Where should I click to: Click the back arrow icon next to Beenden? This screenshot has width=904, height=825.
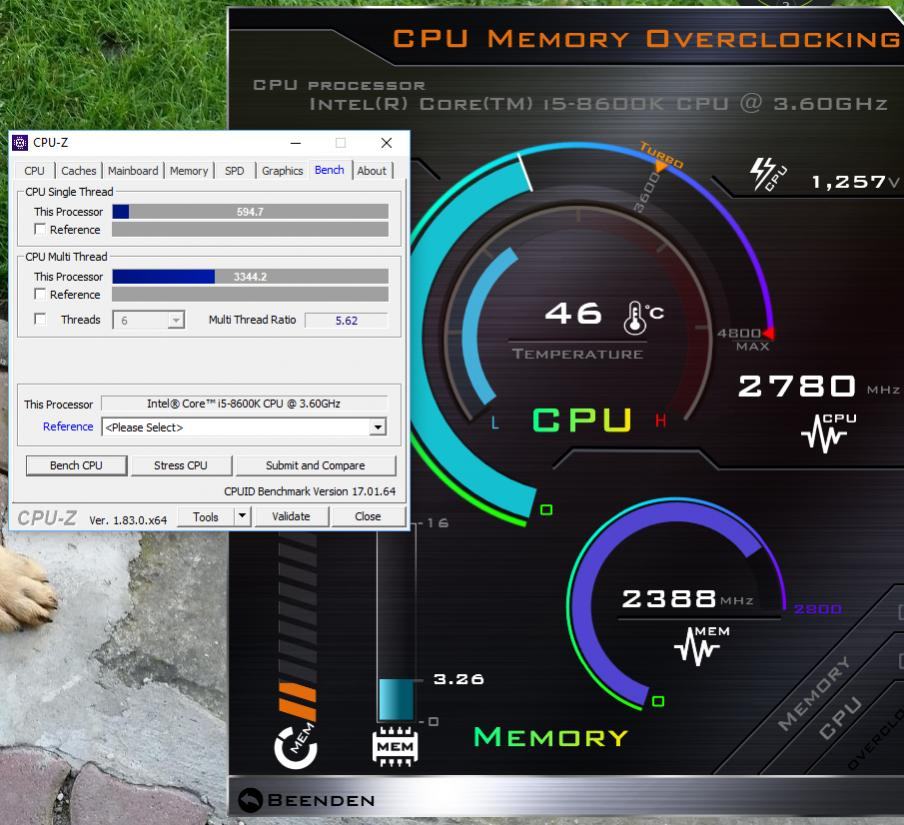250,800
